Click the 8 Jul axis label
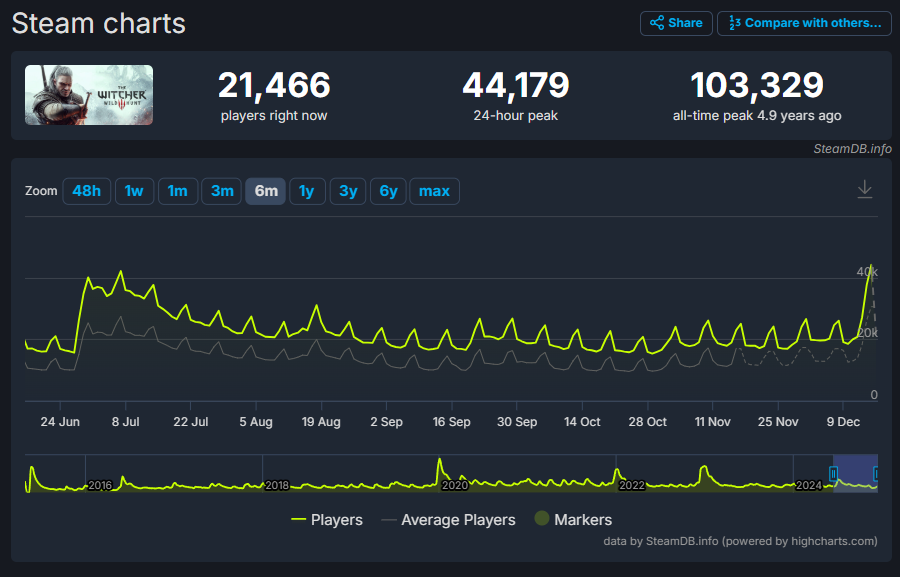Image resolution: width=900 pixels, height=577 pixels. (x=126, y=422)
